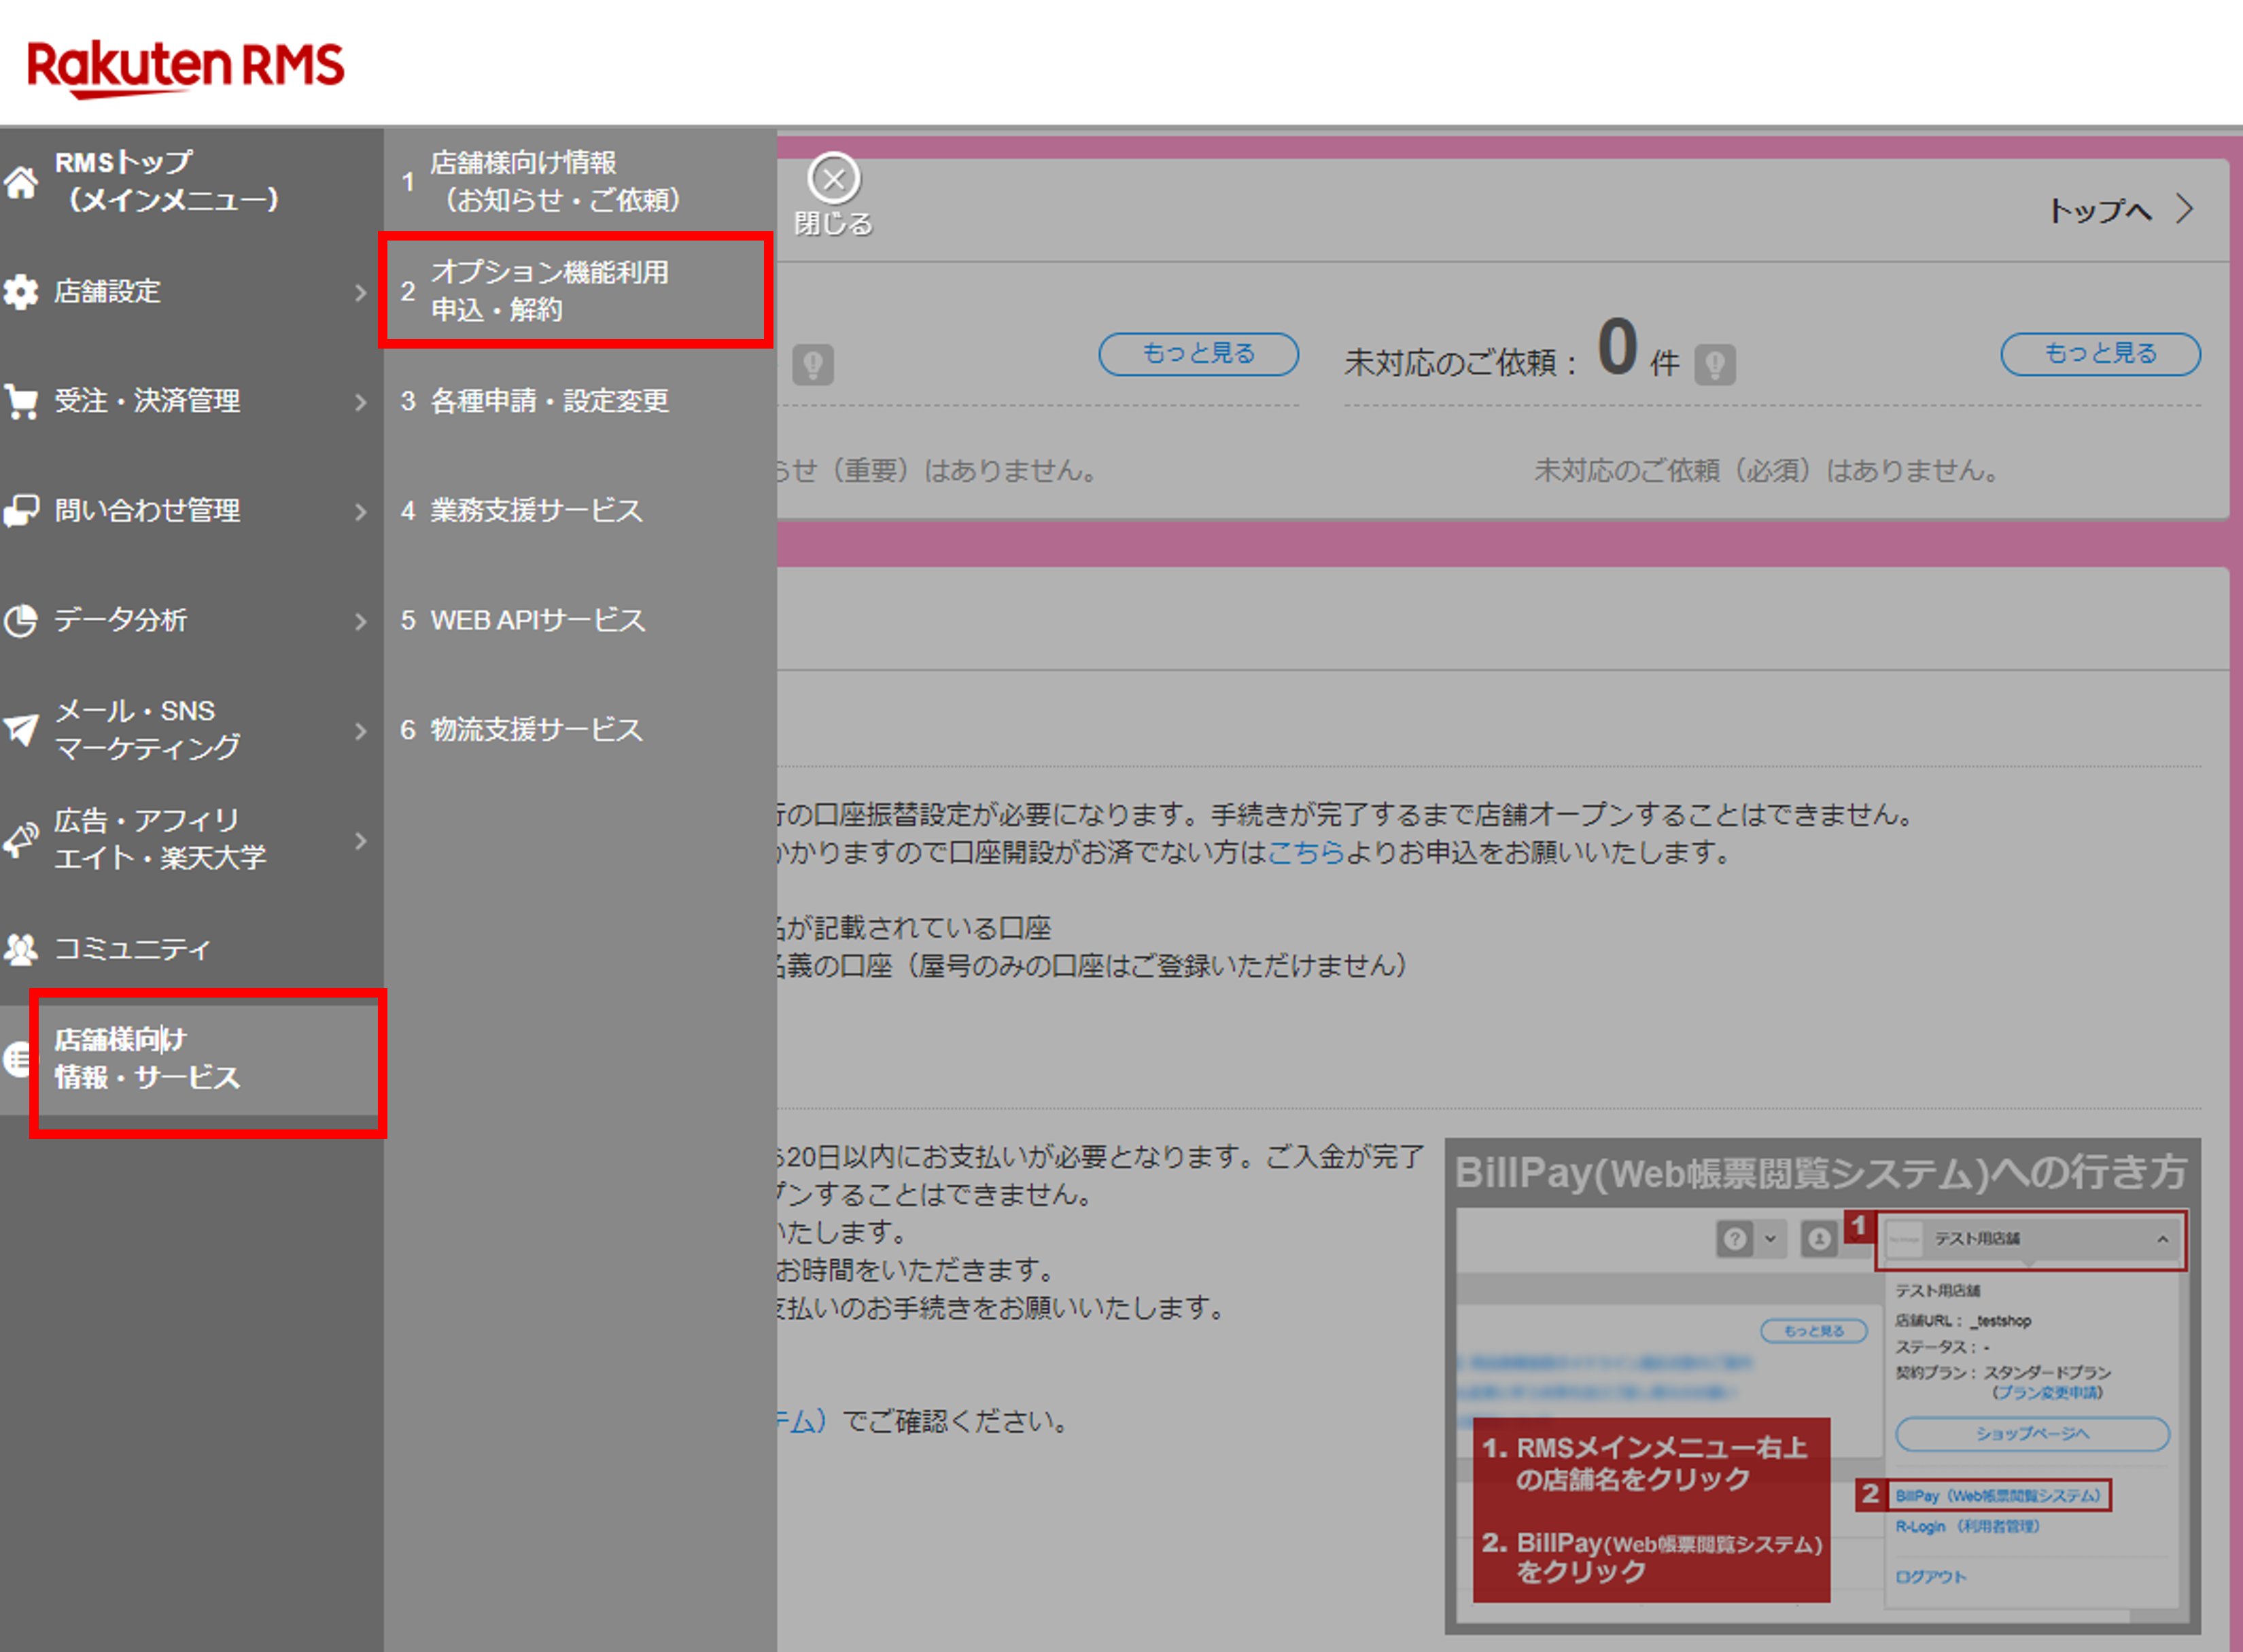Select the pie chart icon for データ分析
Image resolution: width=2243 pixels, height=1652 pixels.
20,620
